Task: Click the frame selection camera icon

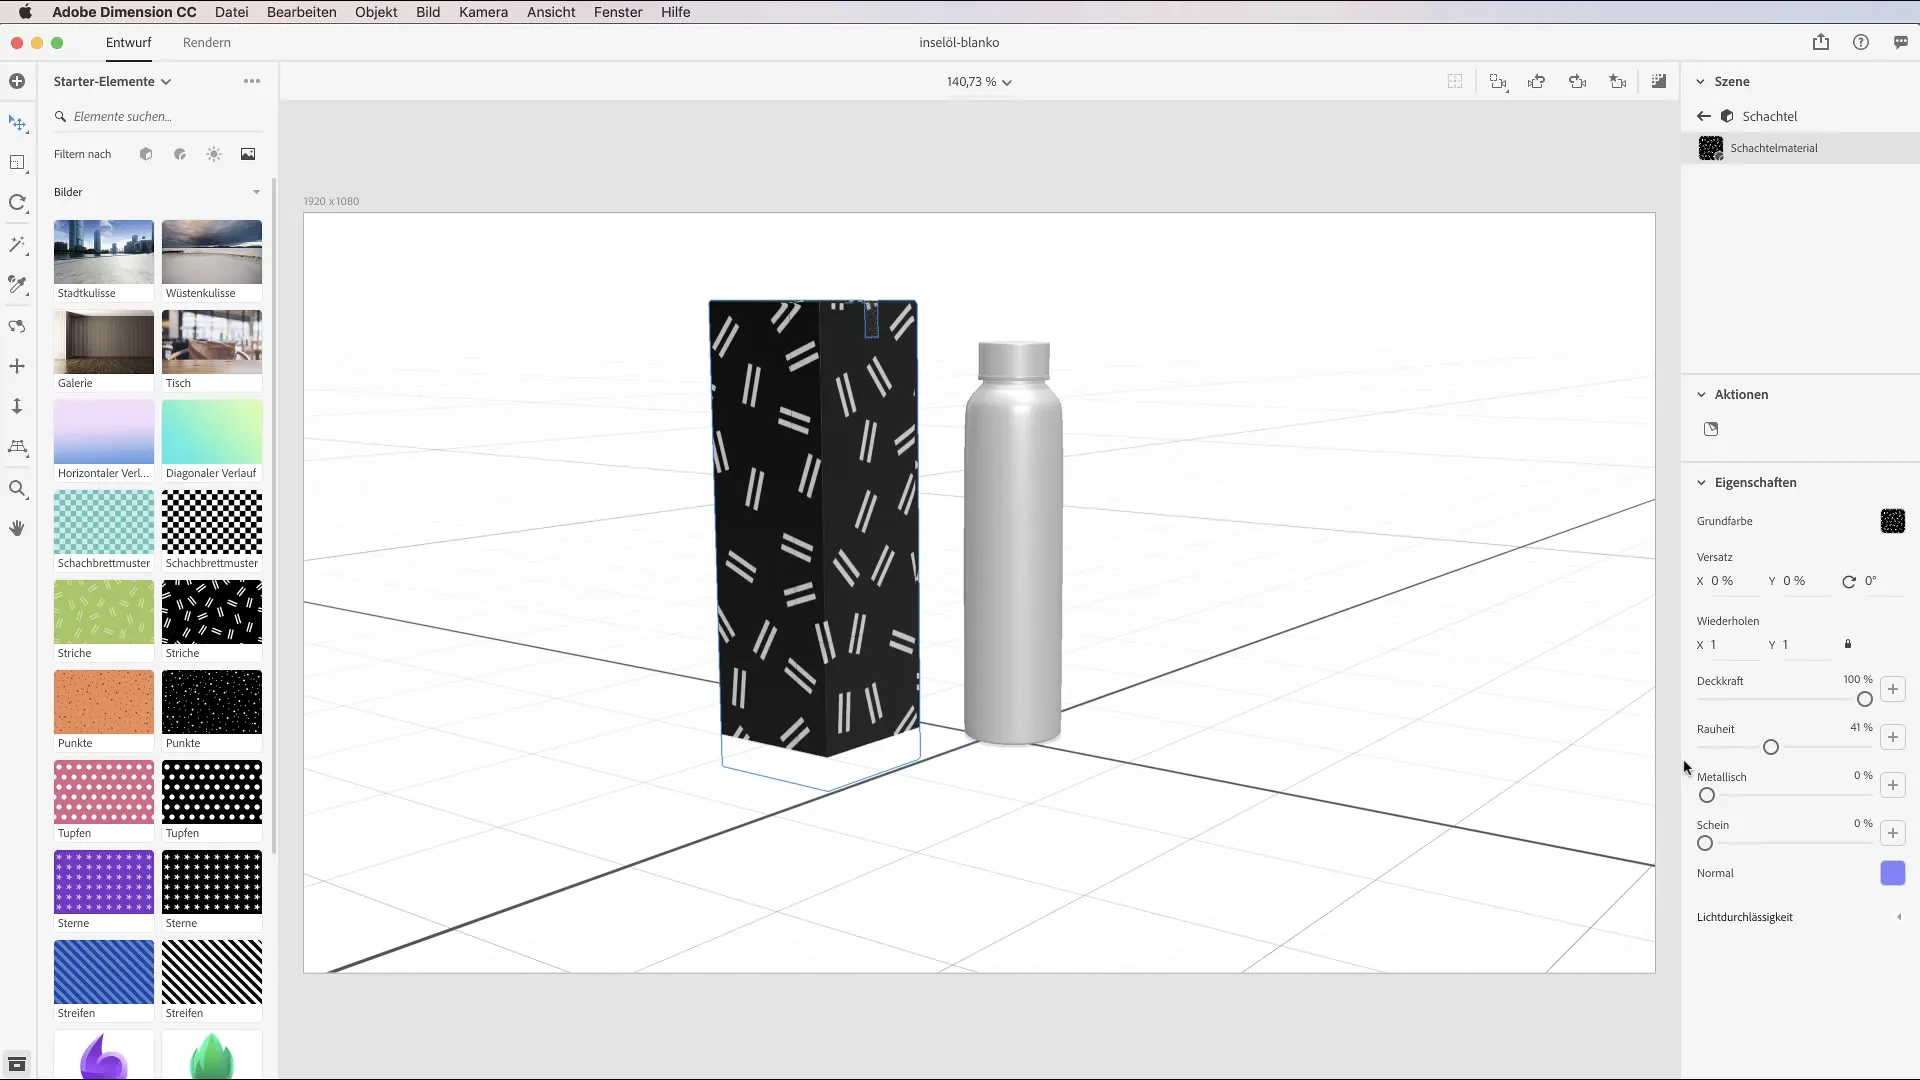Action: [1498, 82]
